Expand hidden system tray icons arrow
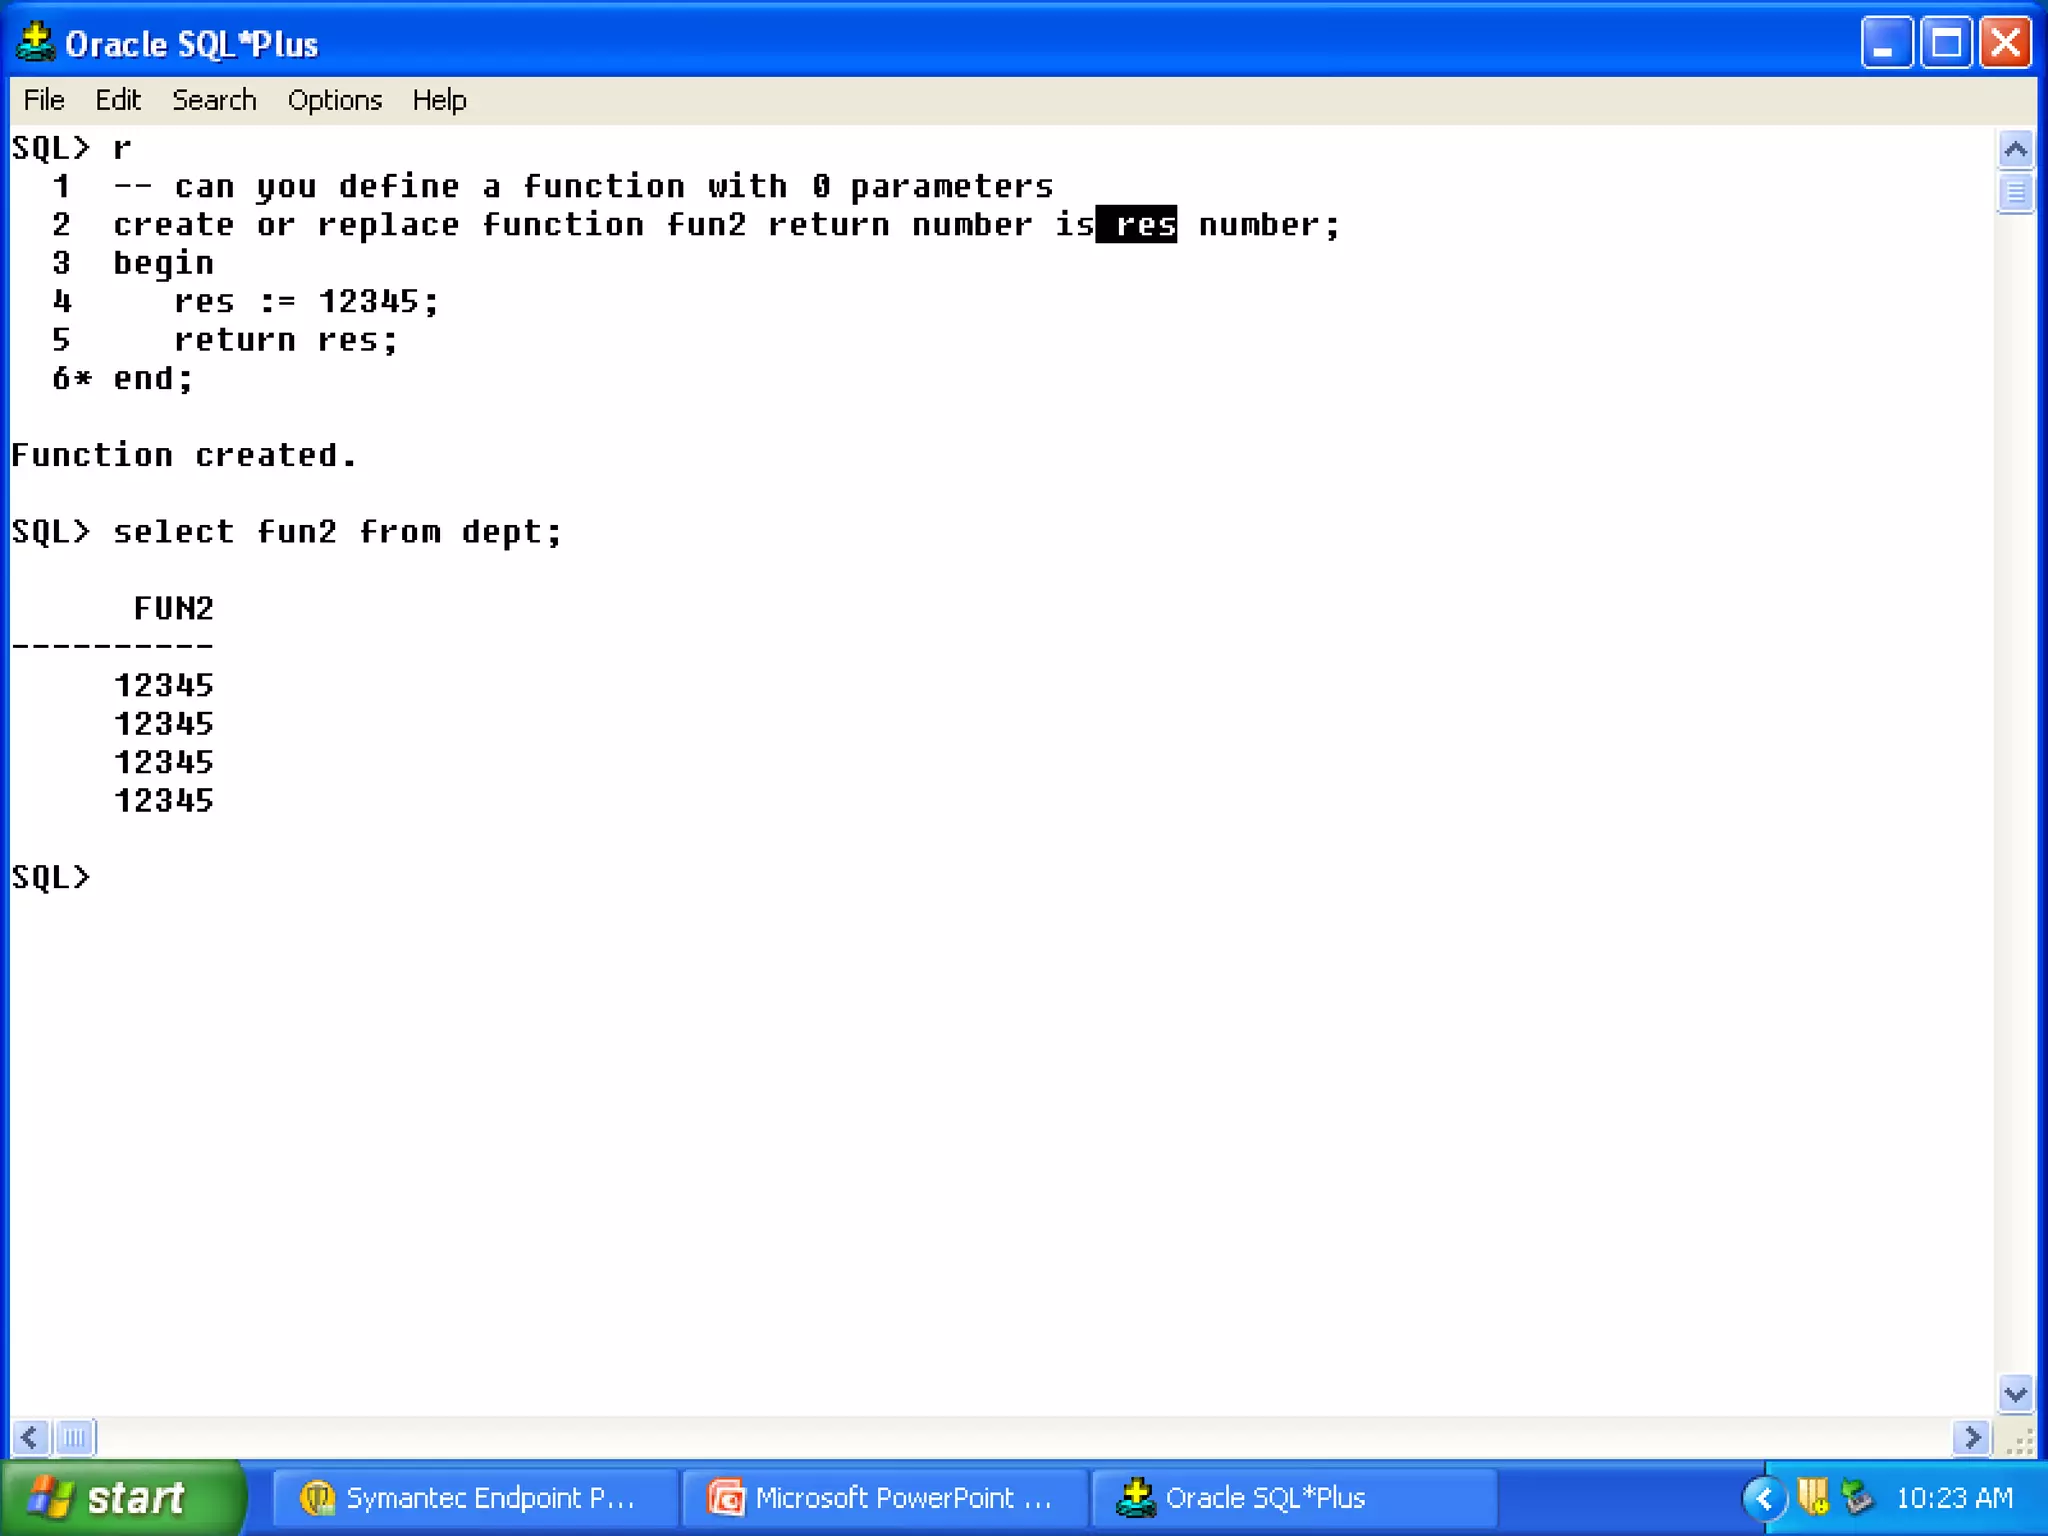This screenshot has height=1536, width=2048. coord(1764,1498)
